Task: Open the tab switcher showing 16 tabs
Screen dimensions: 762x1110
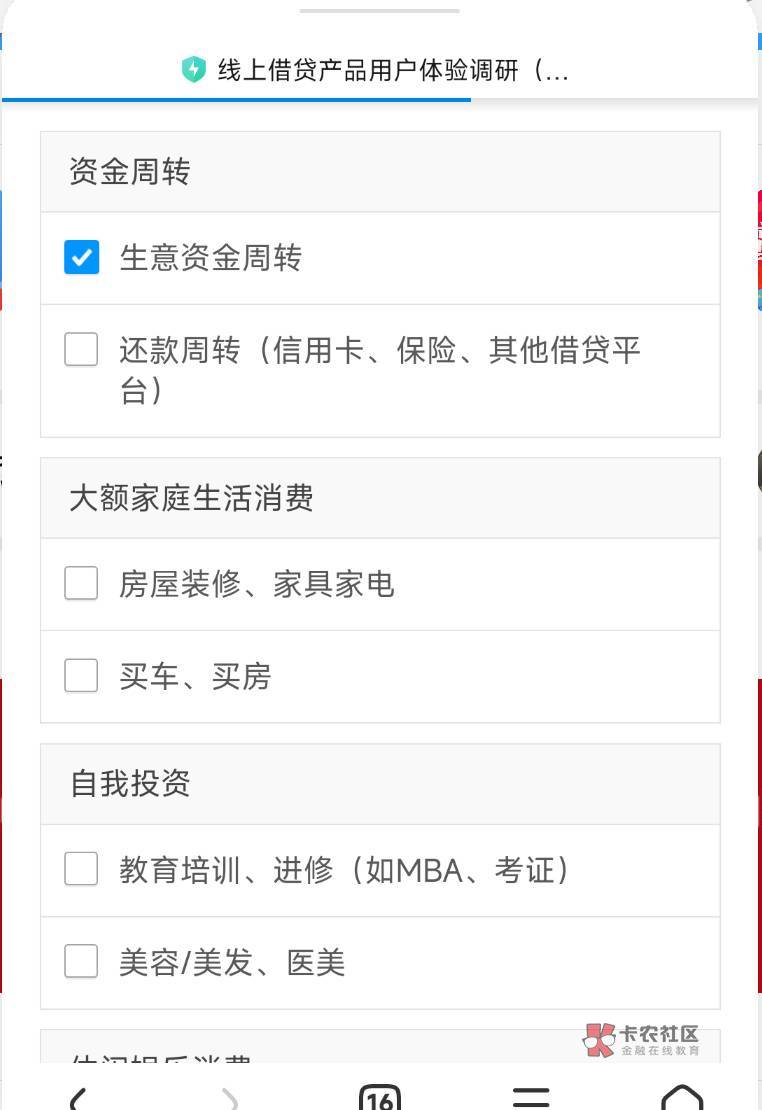Action: [x=380, y=1098]
